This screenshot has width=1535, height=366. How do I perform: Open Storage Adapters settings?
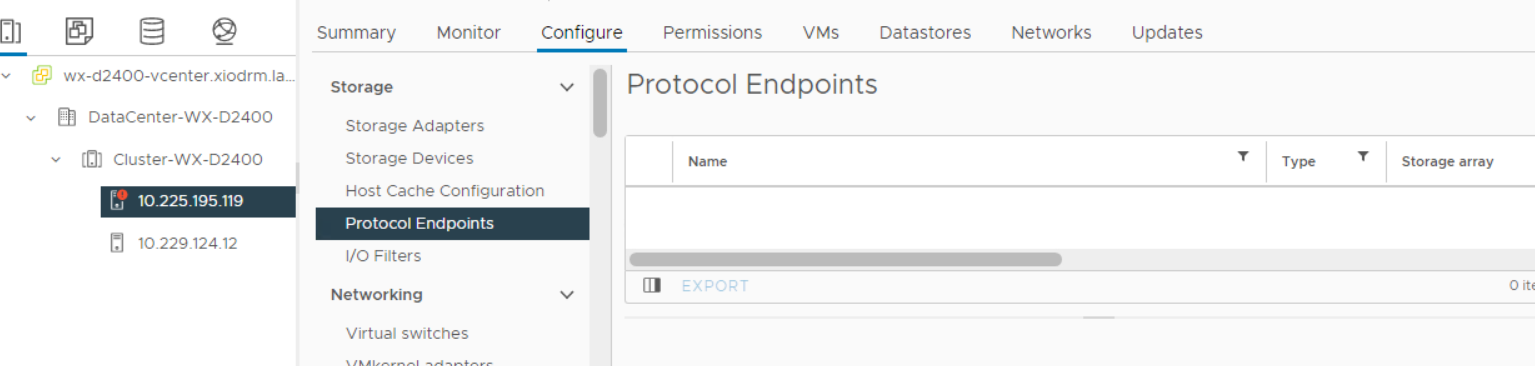pyautogui.click(x=415, y=126)
